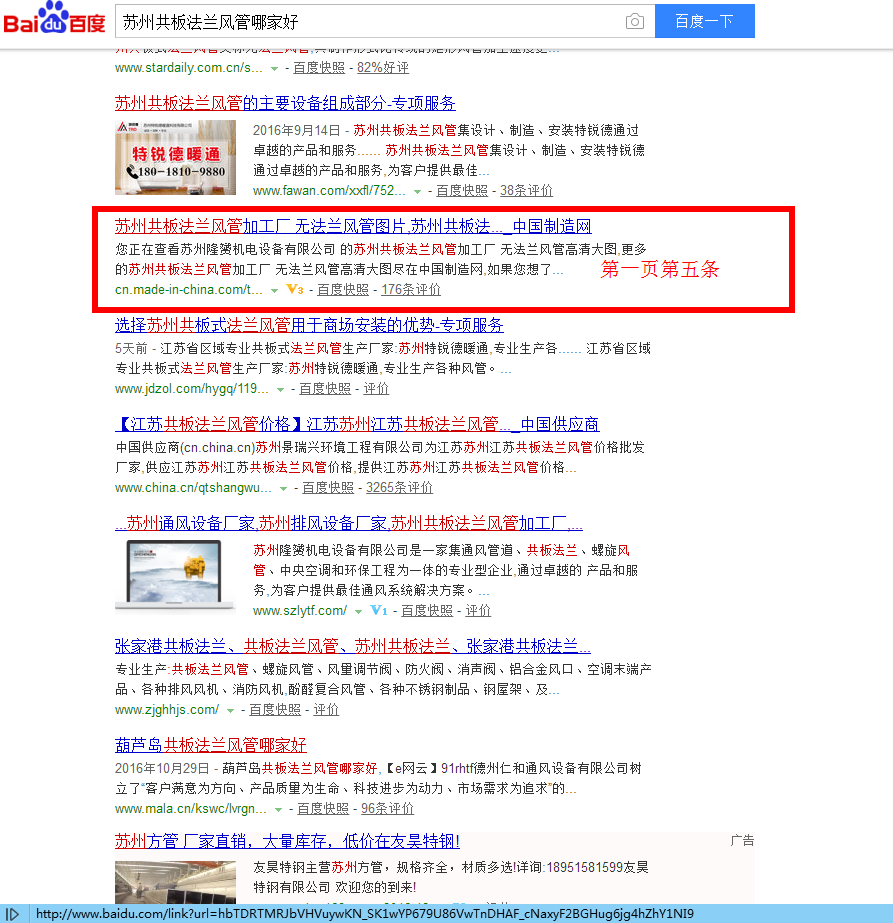Click the status bar play icon
Viewport: 893px width, 923px height.
12,914
